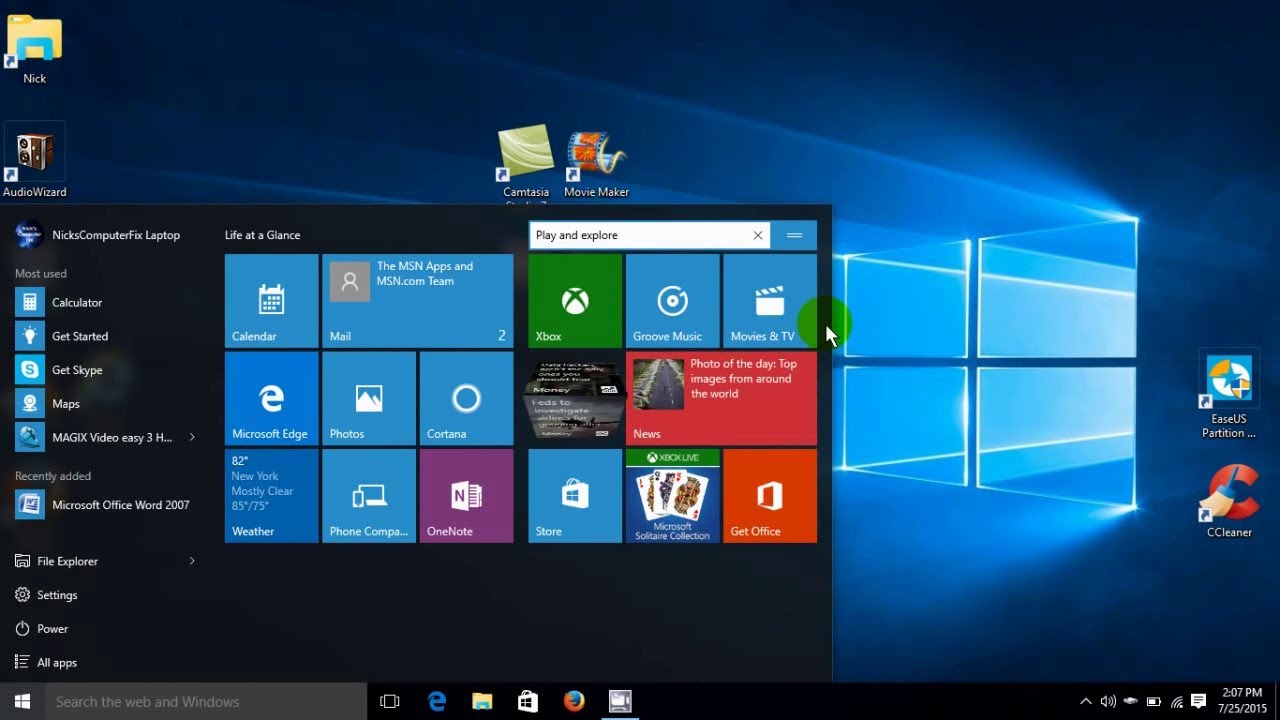This screenshot has height=720, width=1280.
Task: Select the Nick folder on desktop
Action: click(34, 49)
